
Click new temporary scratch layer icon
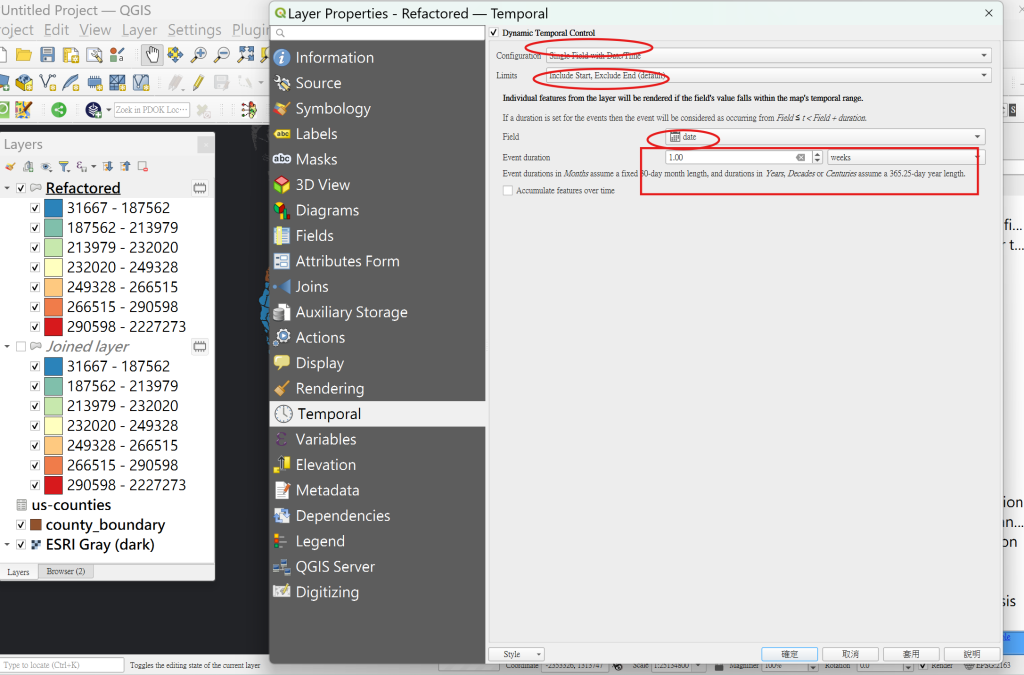(x=95, y=82)
